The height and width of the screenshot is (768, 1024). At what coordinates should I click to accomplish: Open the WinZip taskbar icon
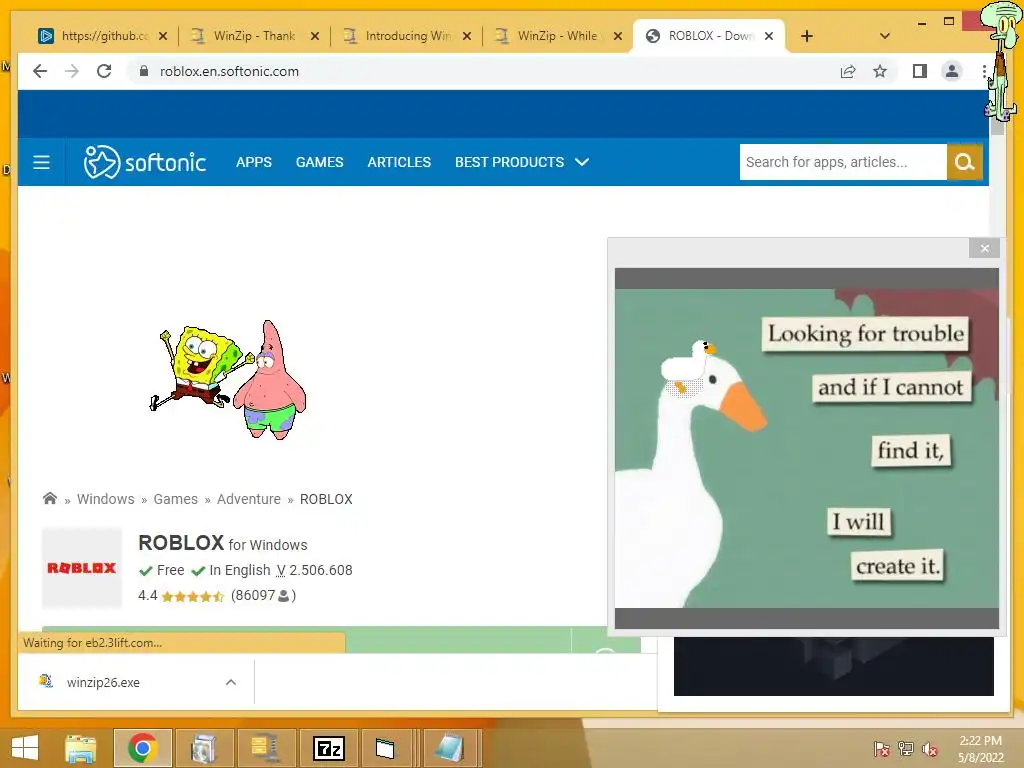pyautogui.click(x=266, y=748)
